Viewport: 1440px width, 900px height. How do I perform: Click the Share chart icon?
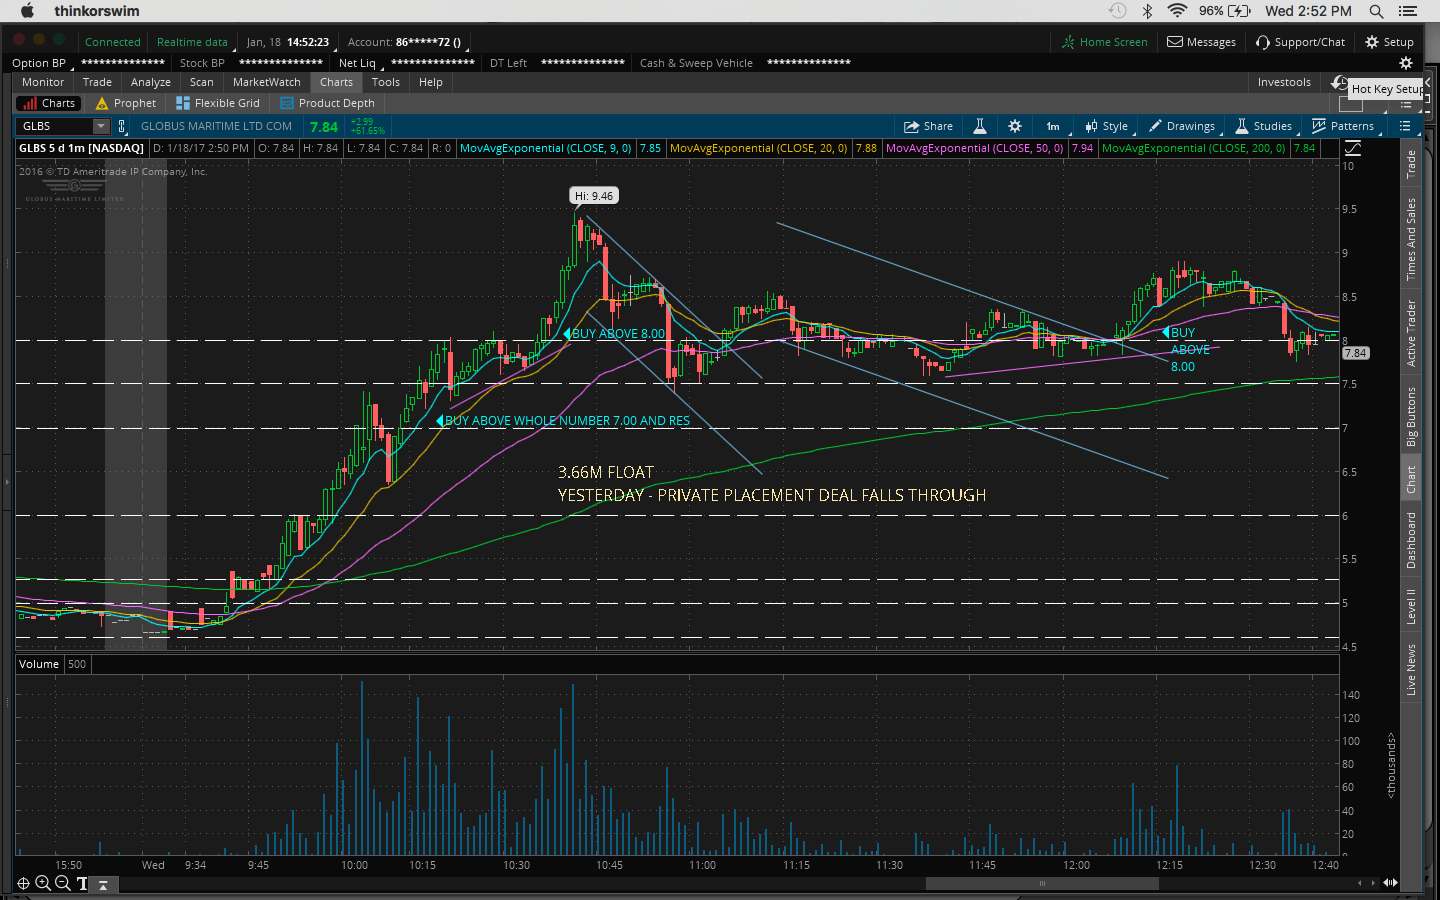(928, 126)
